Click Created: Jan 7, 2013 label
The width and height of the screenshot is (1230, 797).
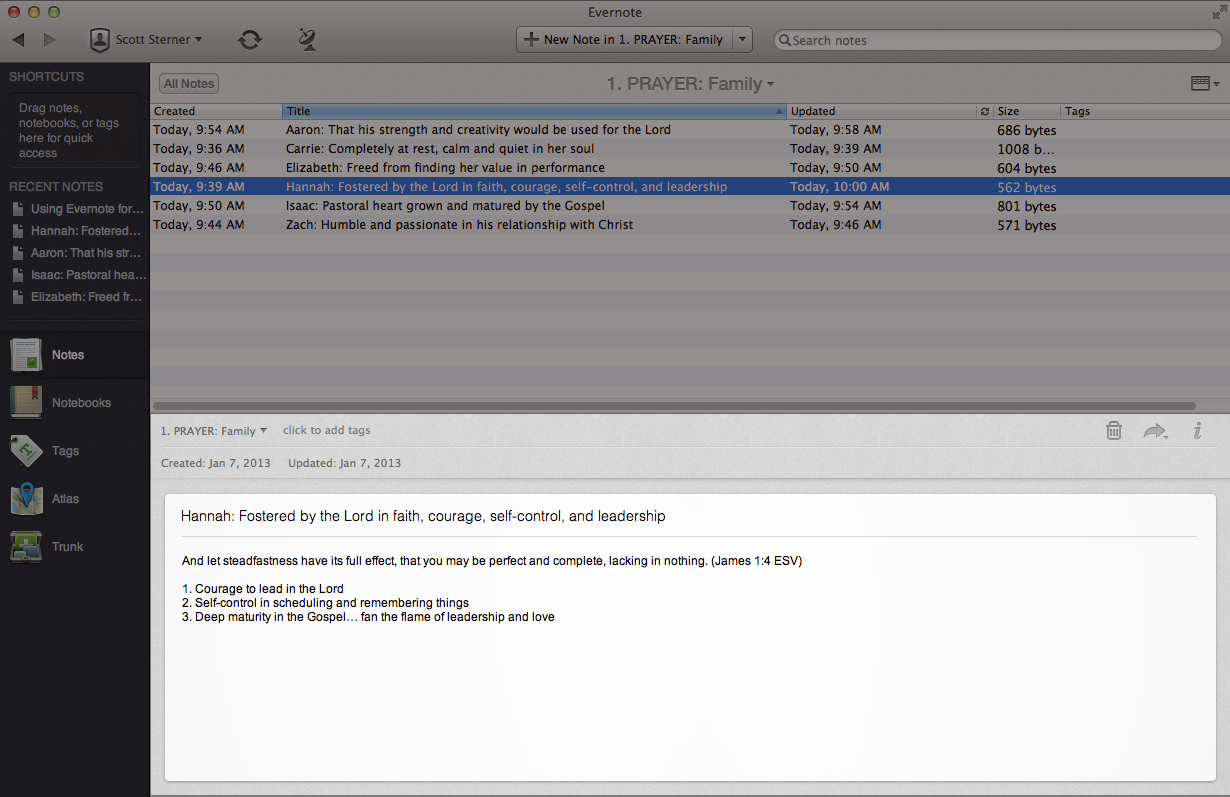[x=216, y=463]
